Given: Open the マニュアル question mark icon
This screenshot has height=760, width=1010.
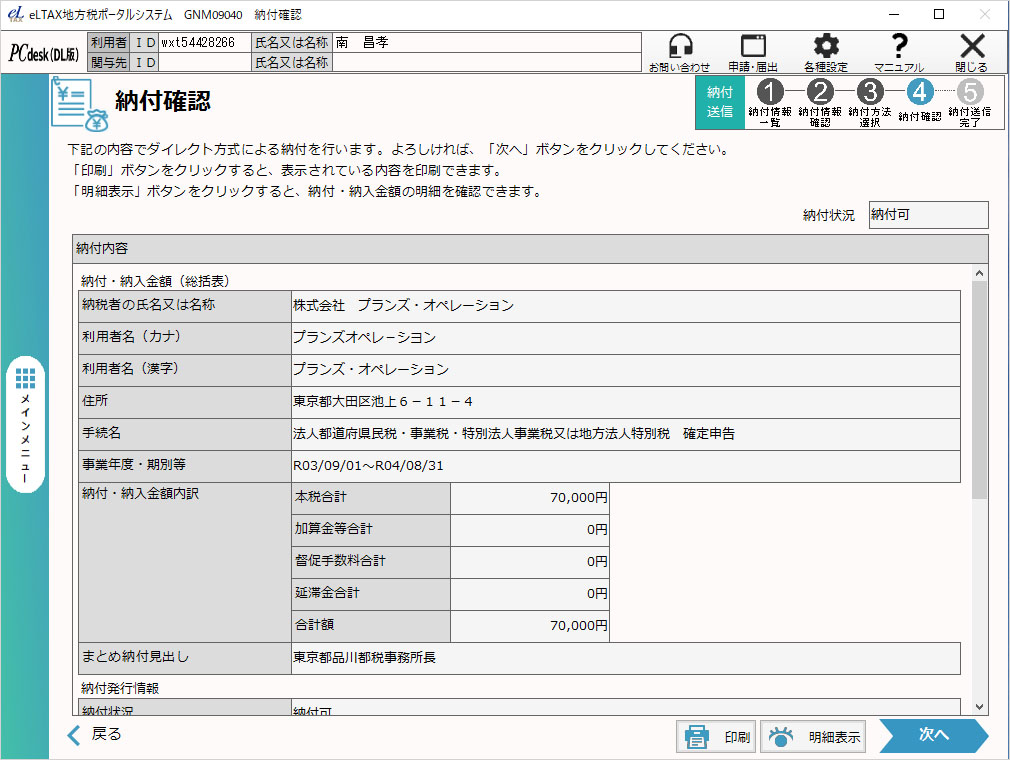Looking at the screenshot, I should coord(899,47).
